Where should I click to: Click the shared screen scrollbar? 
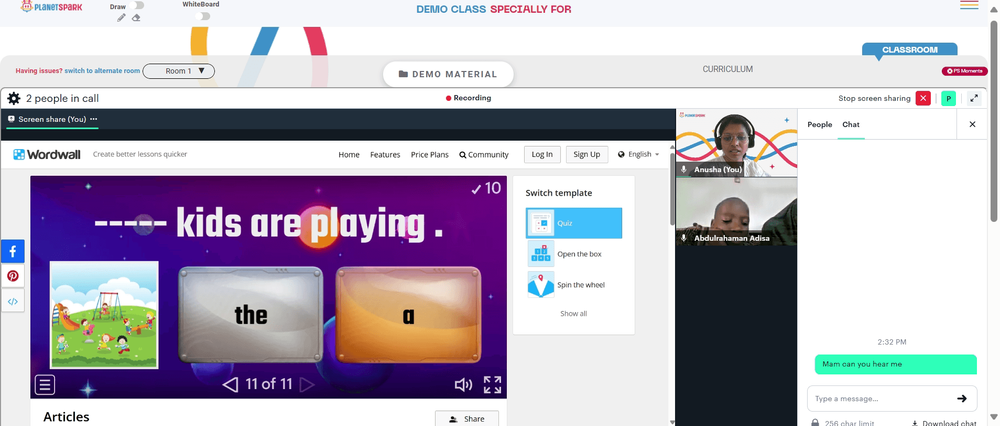tap(672, 191)
